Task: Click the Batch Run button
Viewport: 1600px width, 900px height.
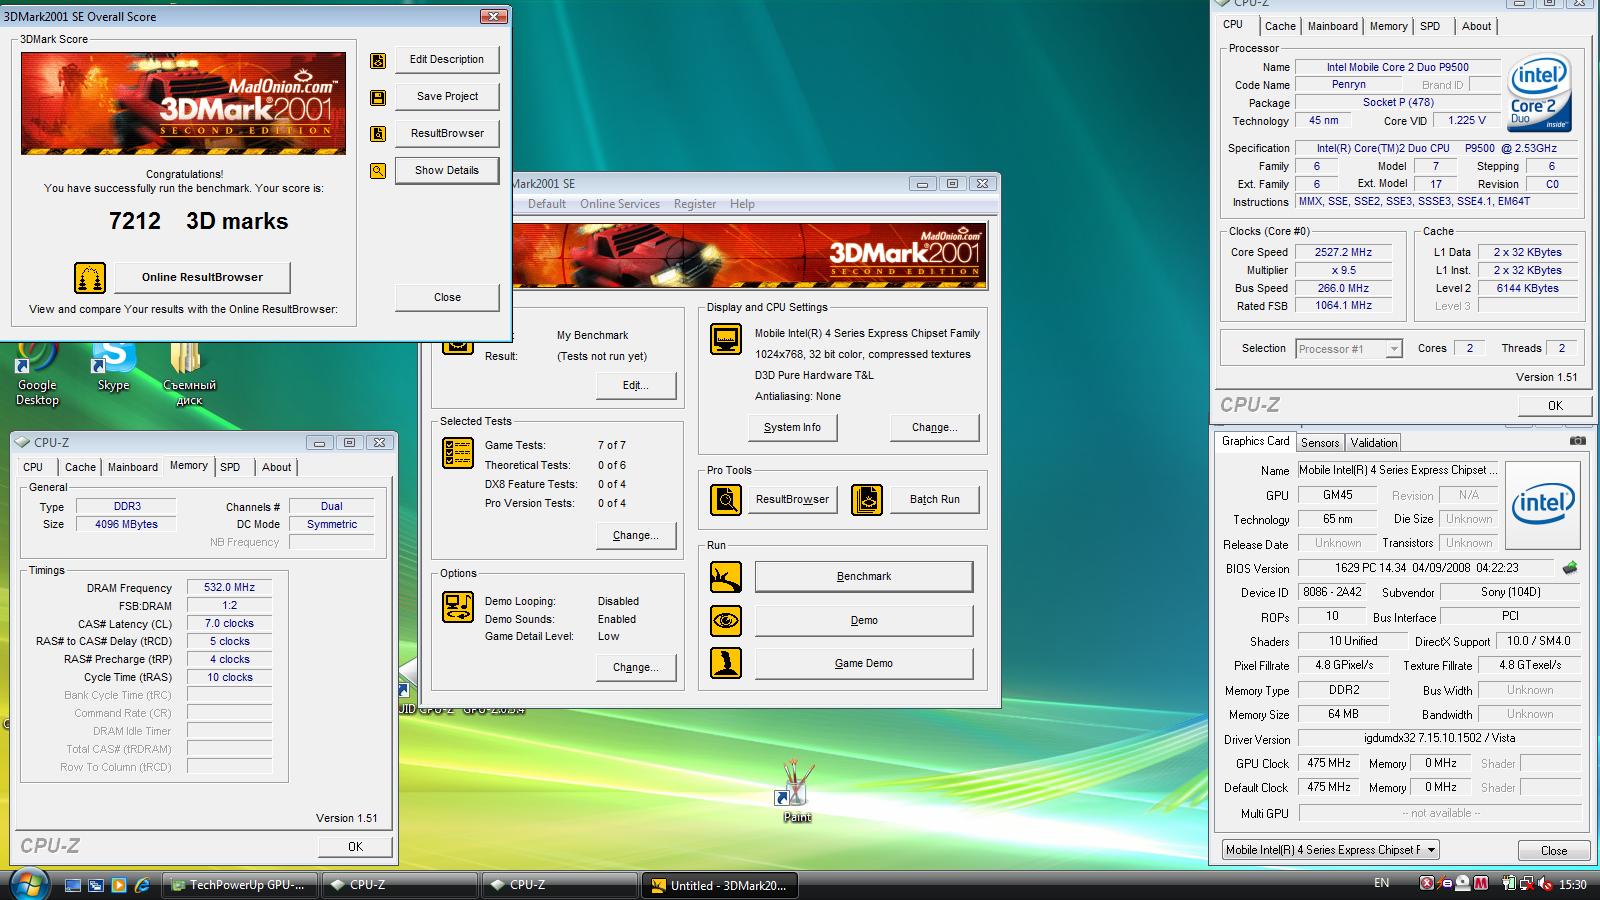Action: tap(934, 500)
